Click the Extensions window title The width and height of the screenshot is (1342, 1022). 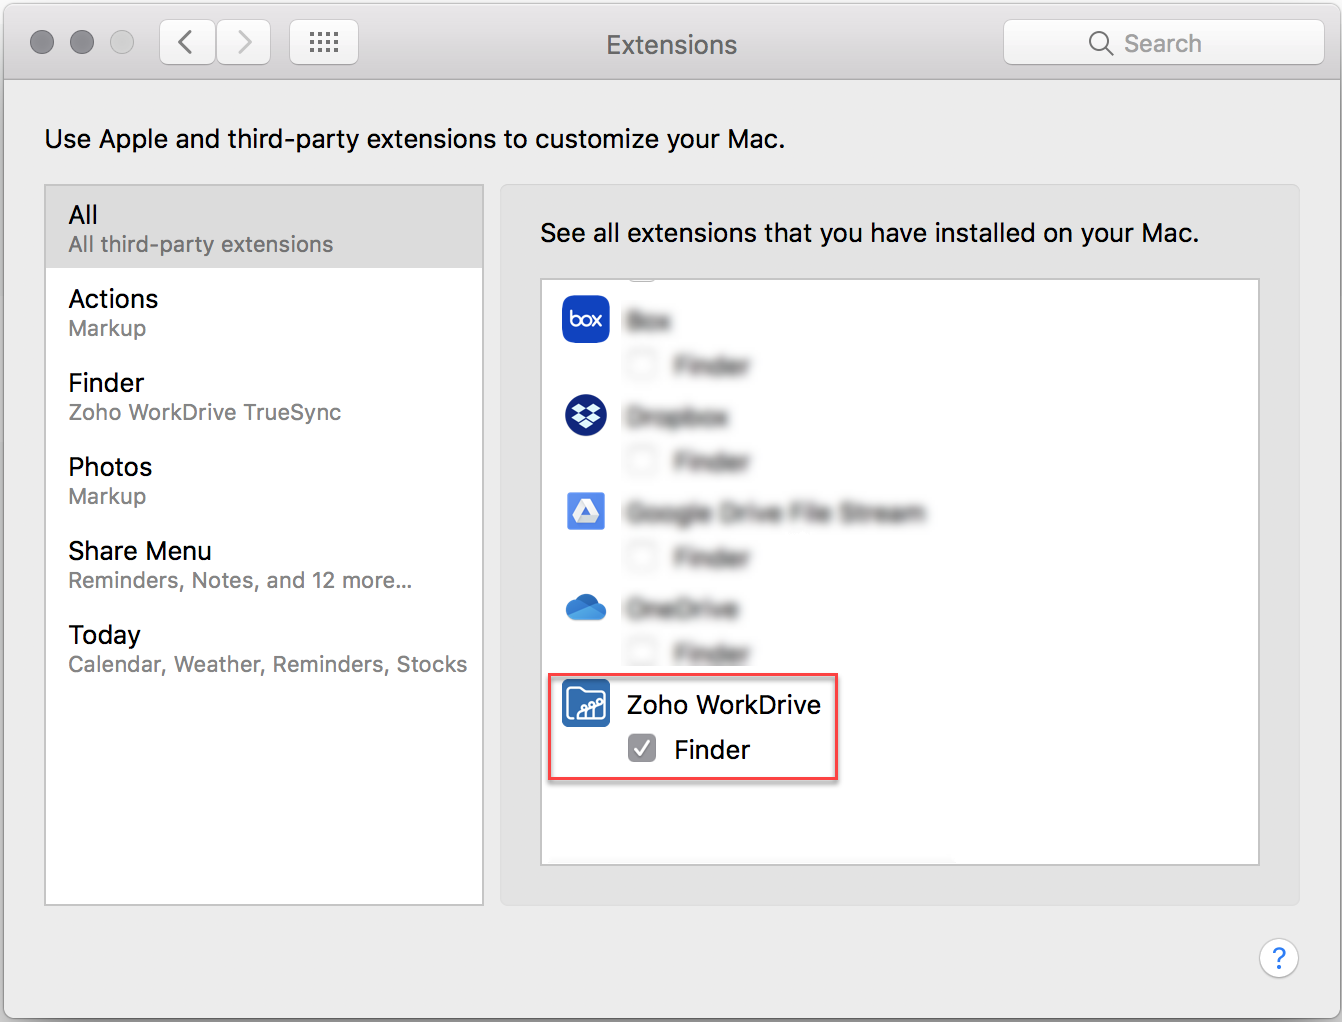pyautogui.click(x=672, y=45)
